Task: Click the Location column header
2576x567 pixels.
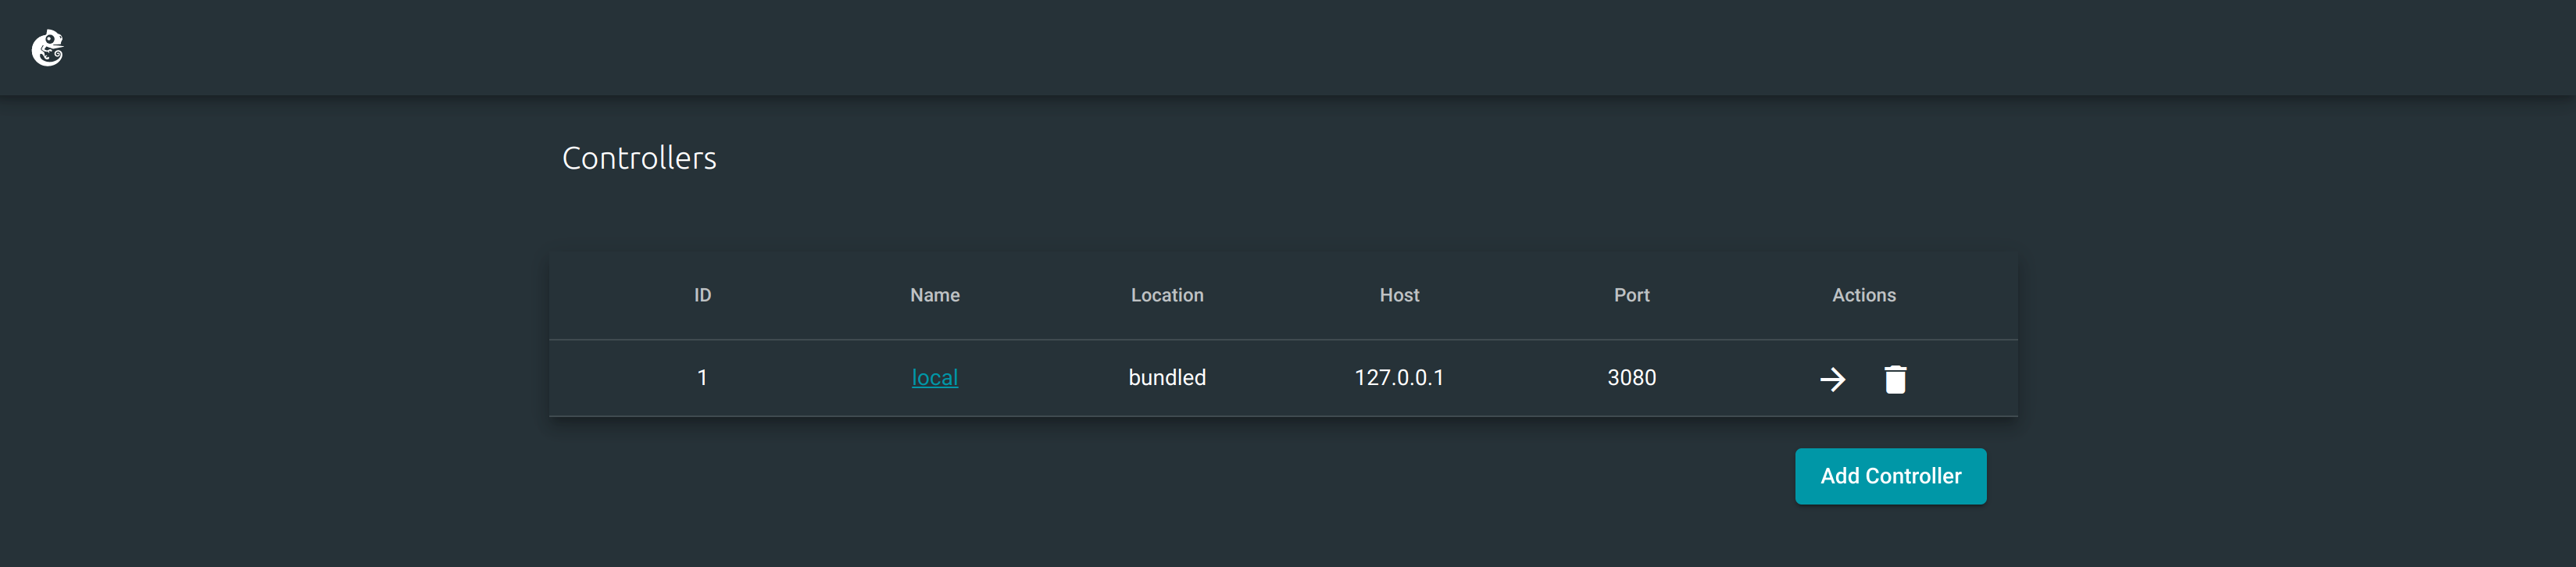Action: point(1166,295)
